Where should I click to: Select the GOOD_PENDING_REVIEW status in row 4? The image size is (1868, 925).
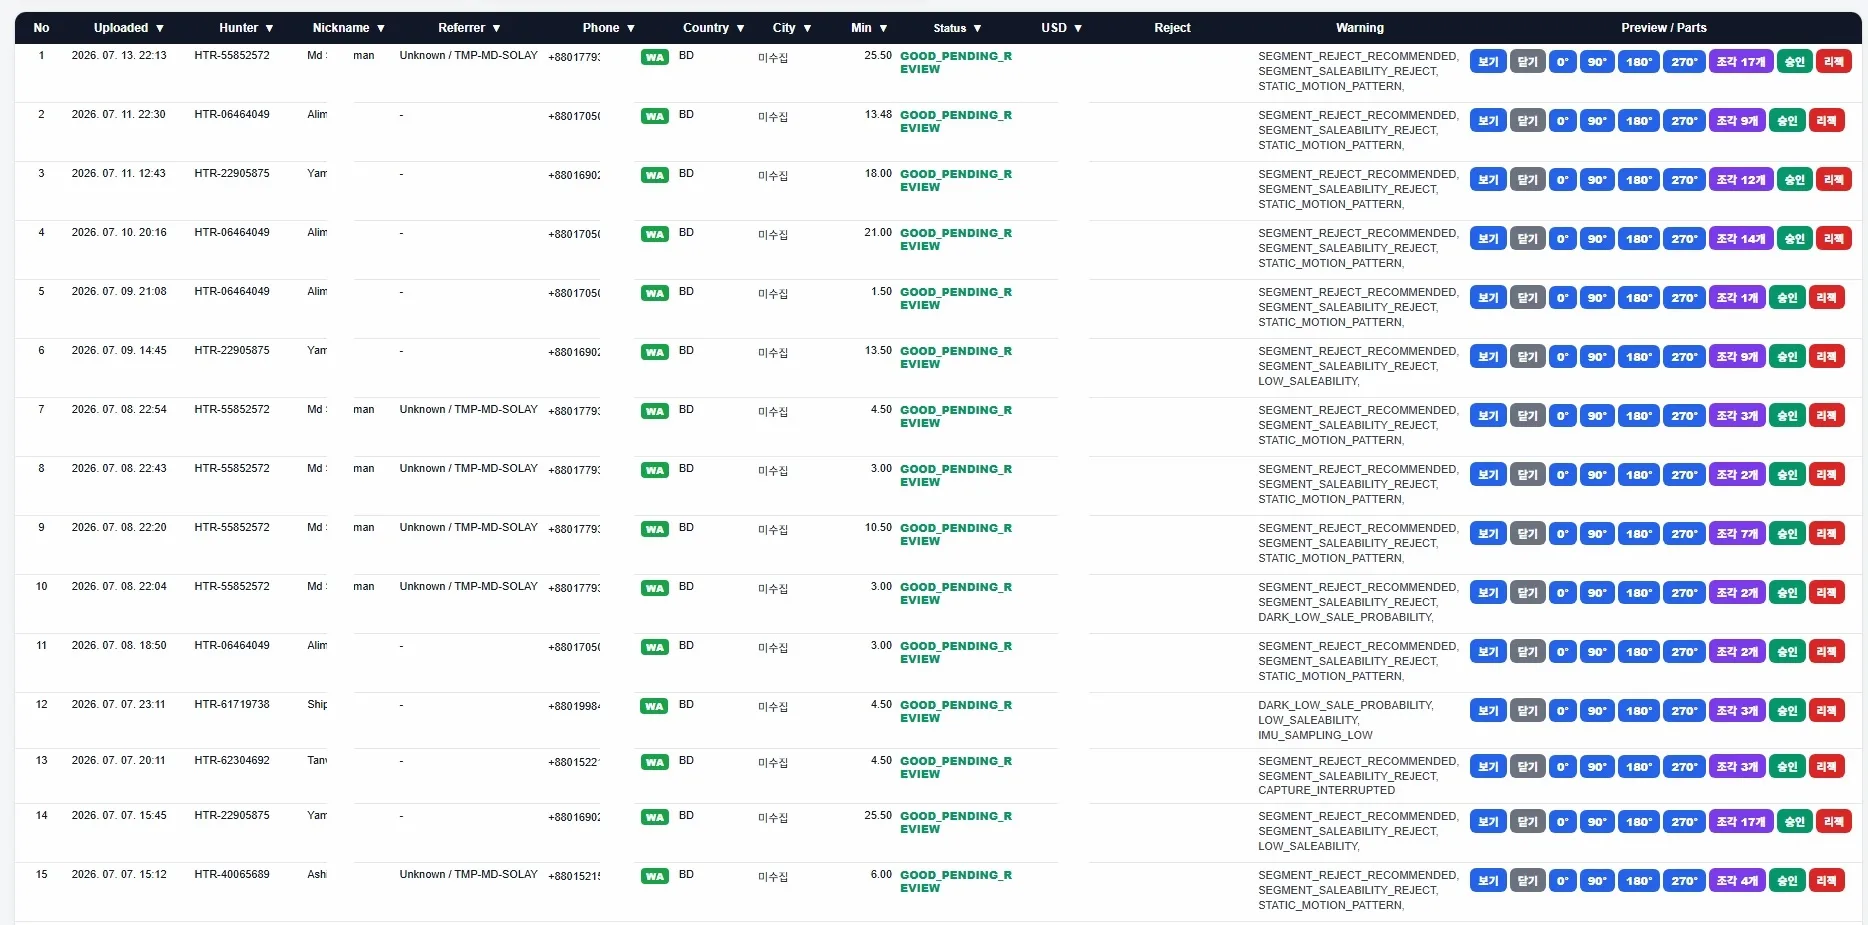coord(956,240)
